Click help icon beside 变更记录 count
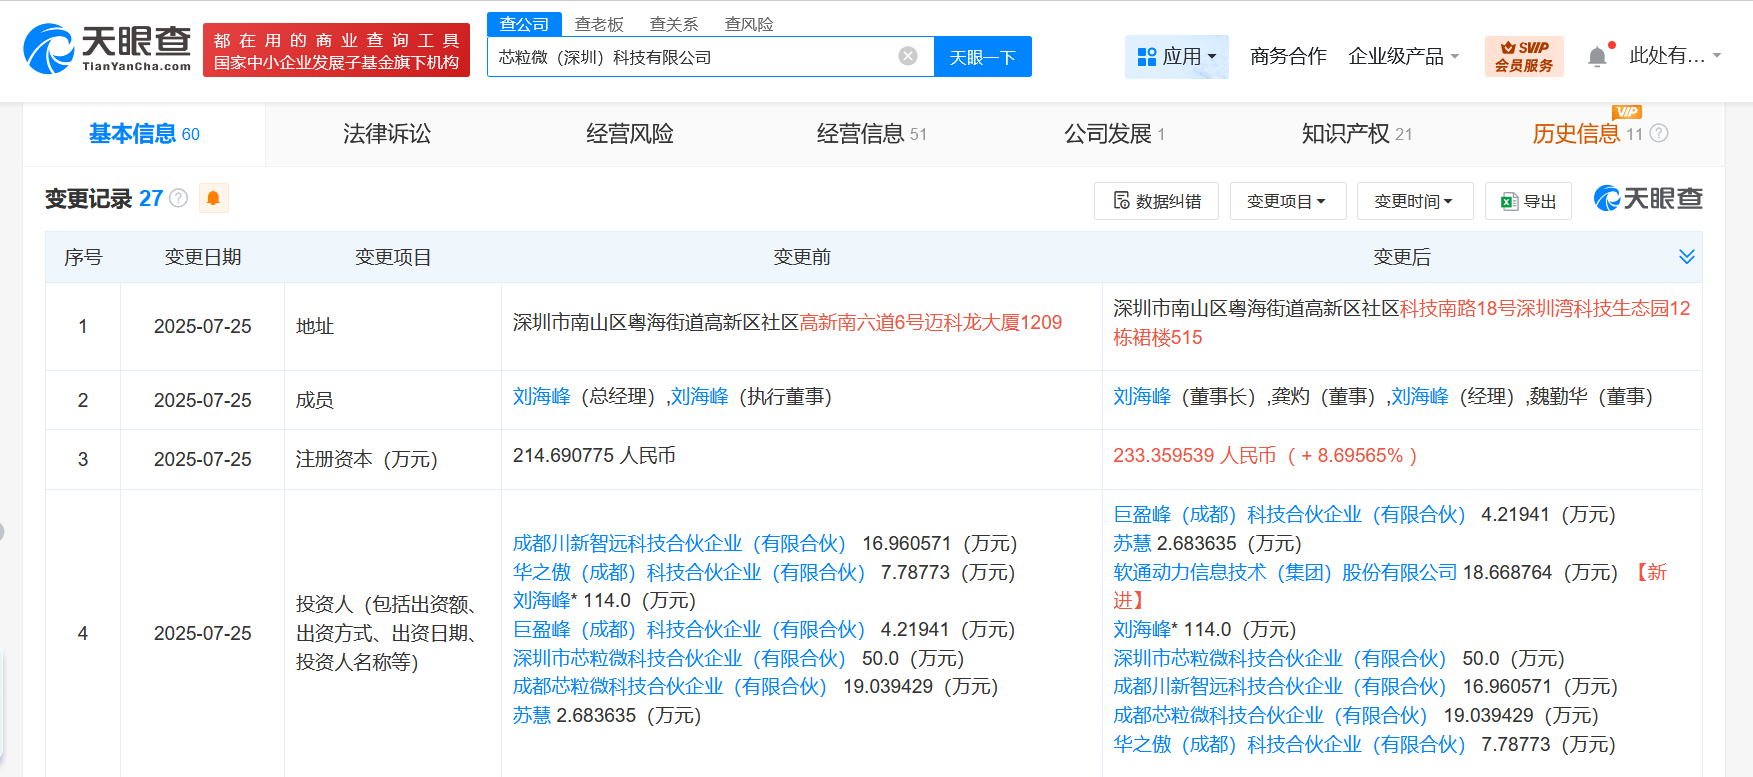Viewport: 1753px width, 777px height. [x=179, y=198]
